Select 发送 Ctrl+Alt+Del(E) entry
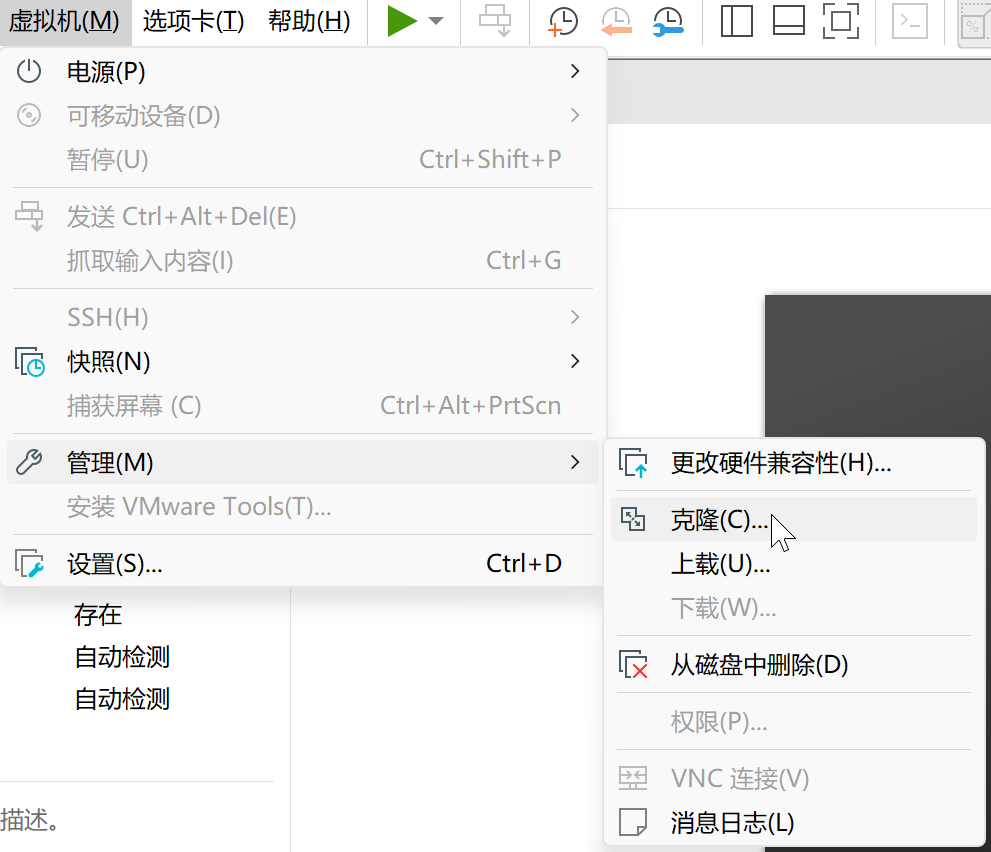Screen dimensions: 991x852 pyautogui.click(x=303, y=217)
